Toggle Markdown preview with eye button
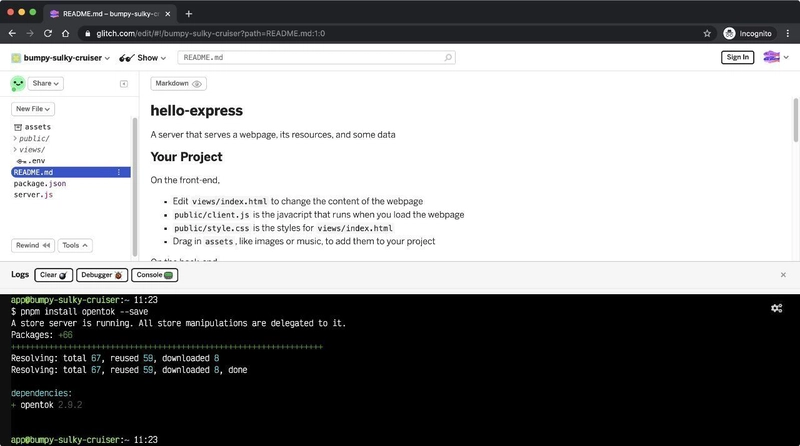 coord(178,83)
